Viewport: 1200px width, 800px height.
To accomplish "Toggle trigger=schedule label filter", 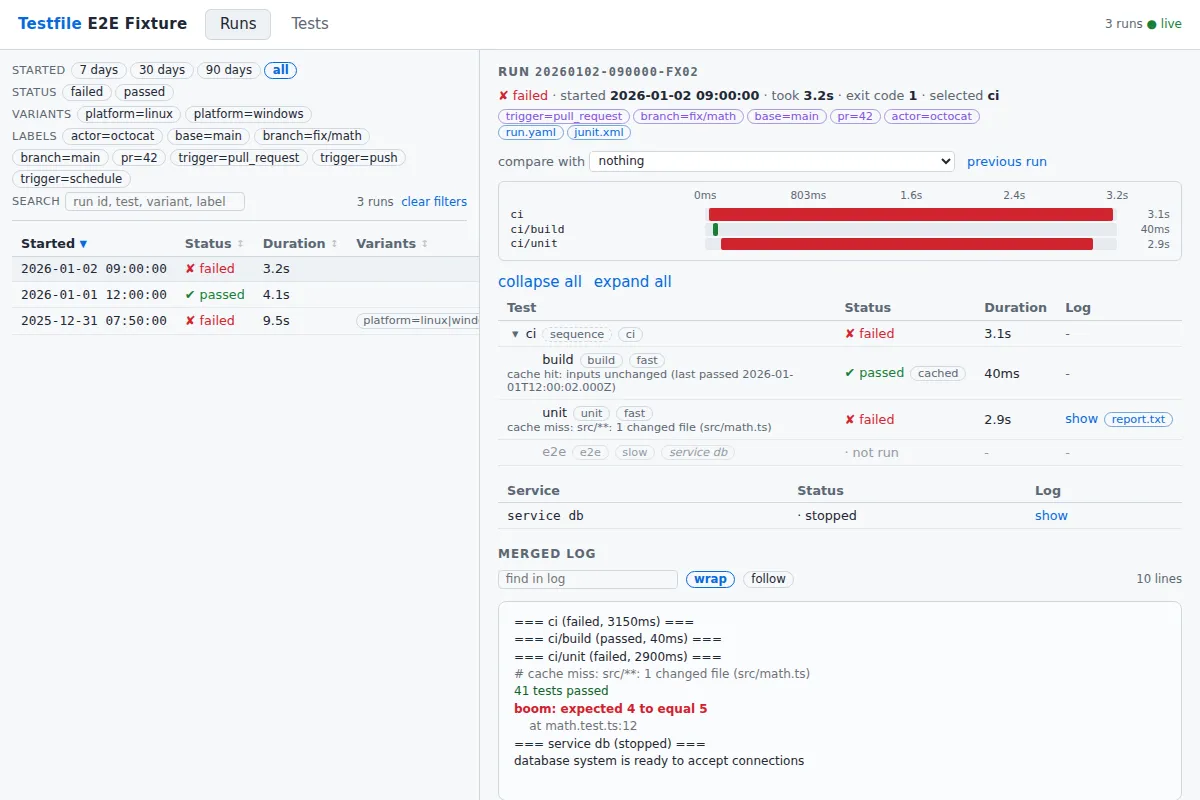I will coord(72,179).
